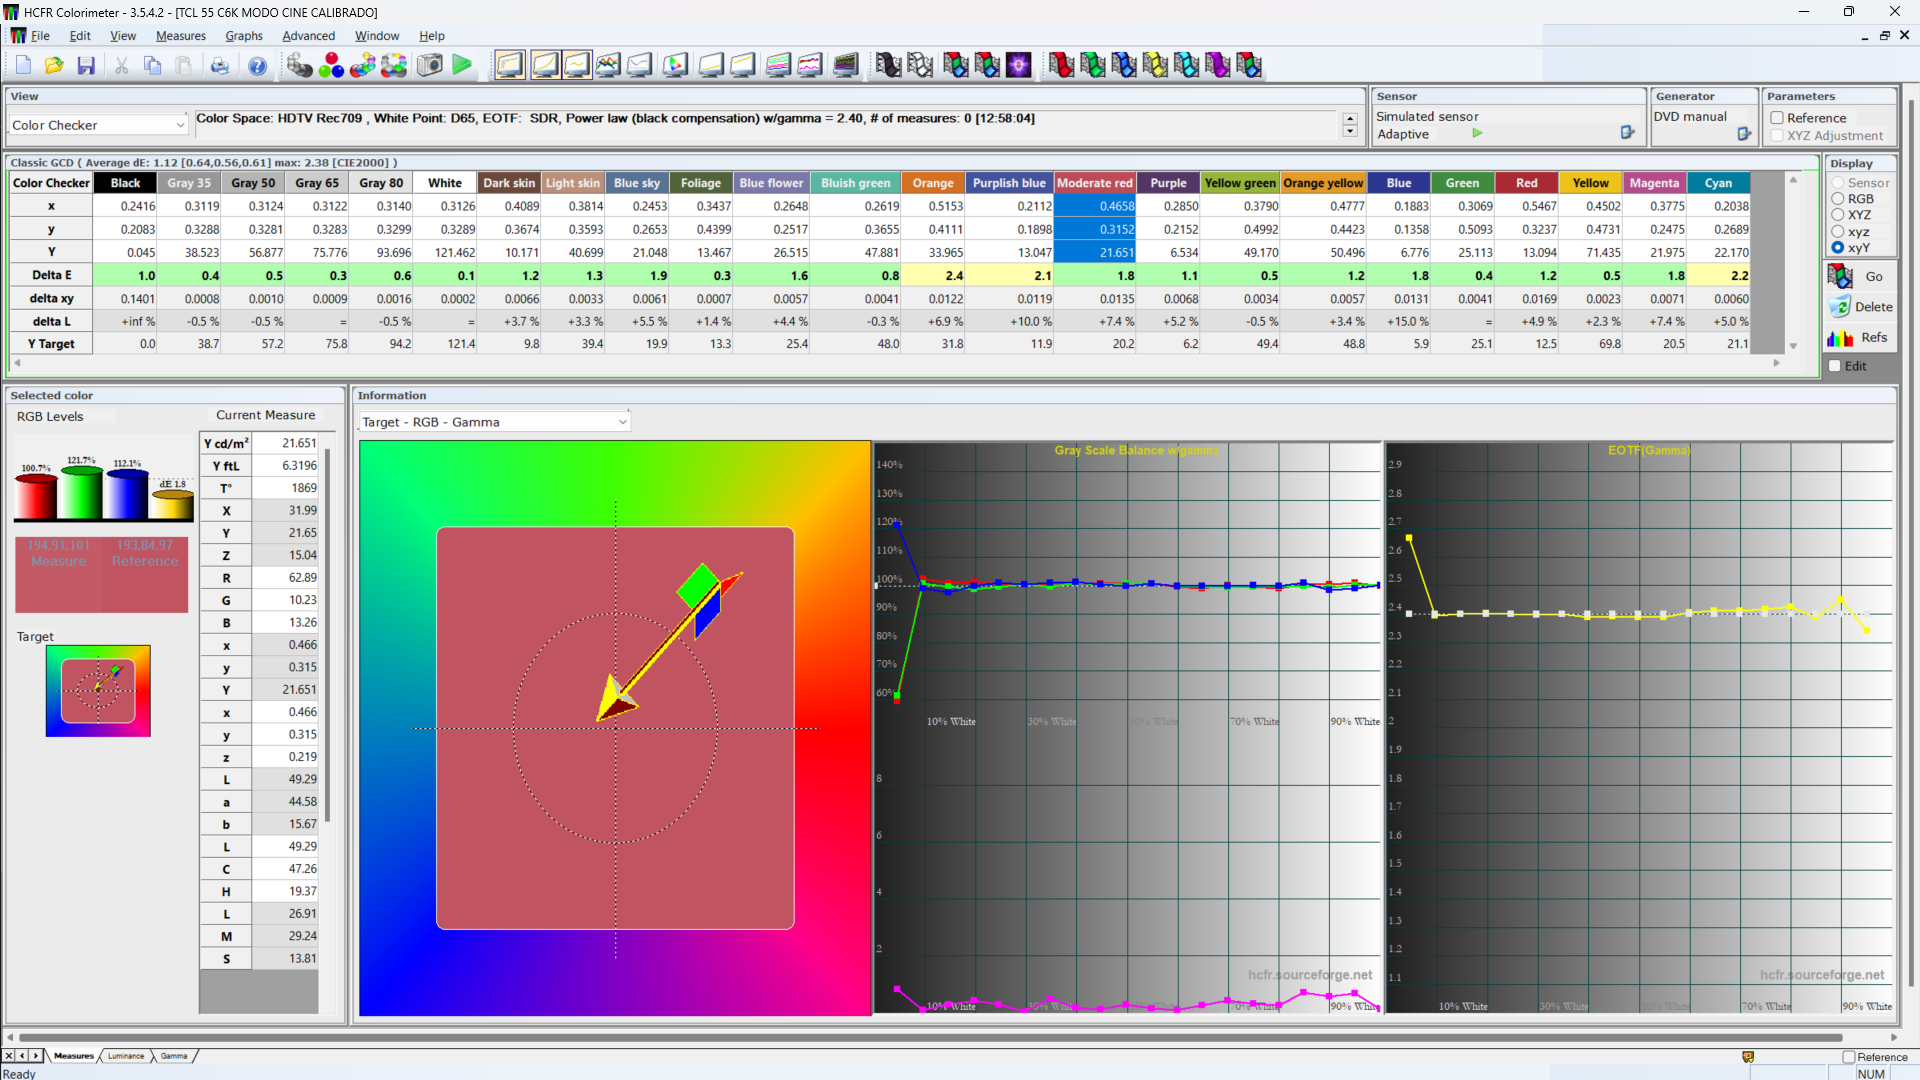Select the RGB display radio button
This screenshot has height=1080, width=1920.
(1838, 199)
